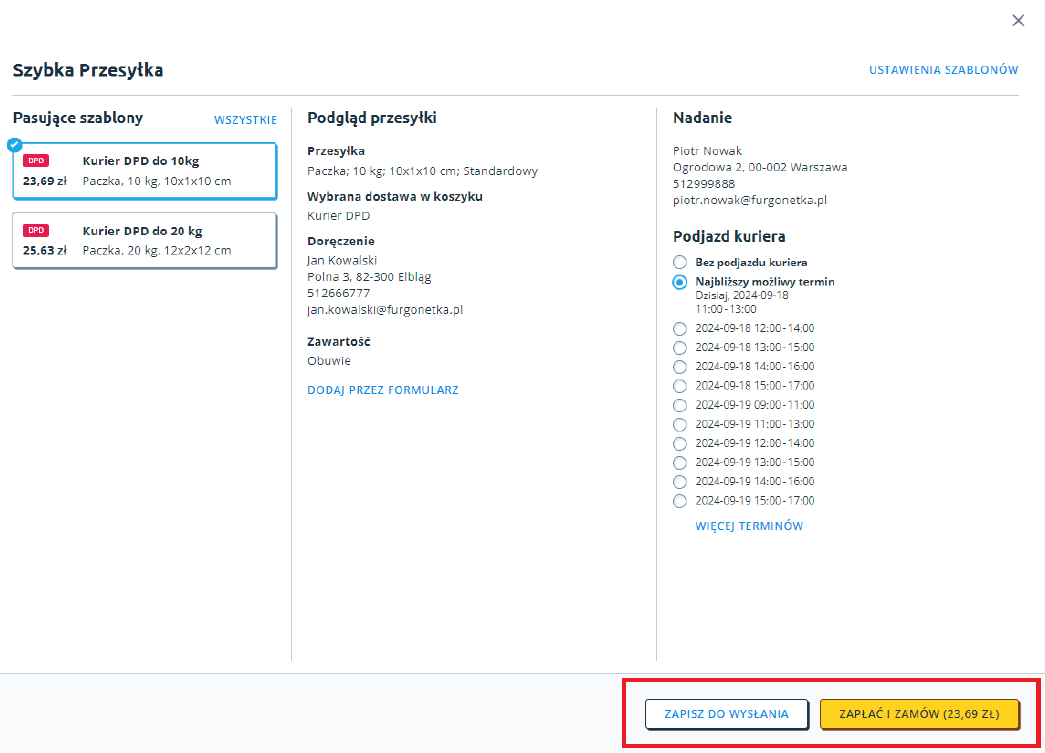
Task: Select Kurier DPD do 20 kg template
Action: [145, 240]
